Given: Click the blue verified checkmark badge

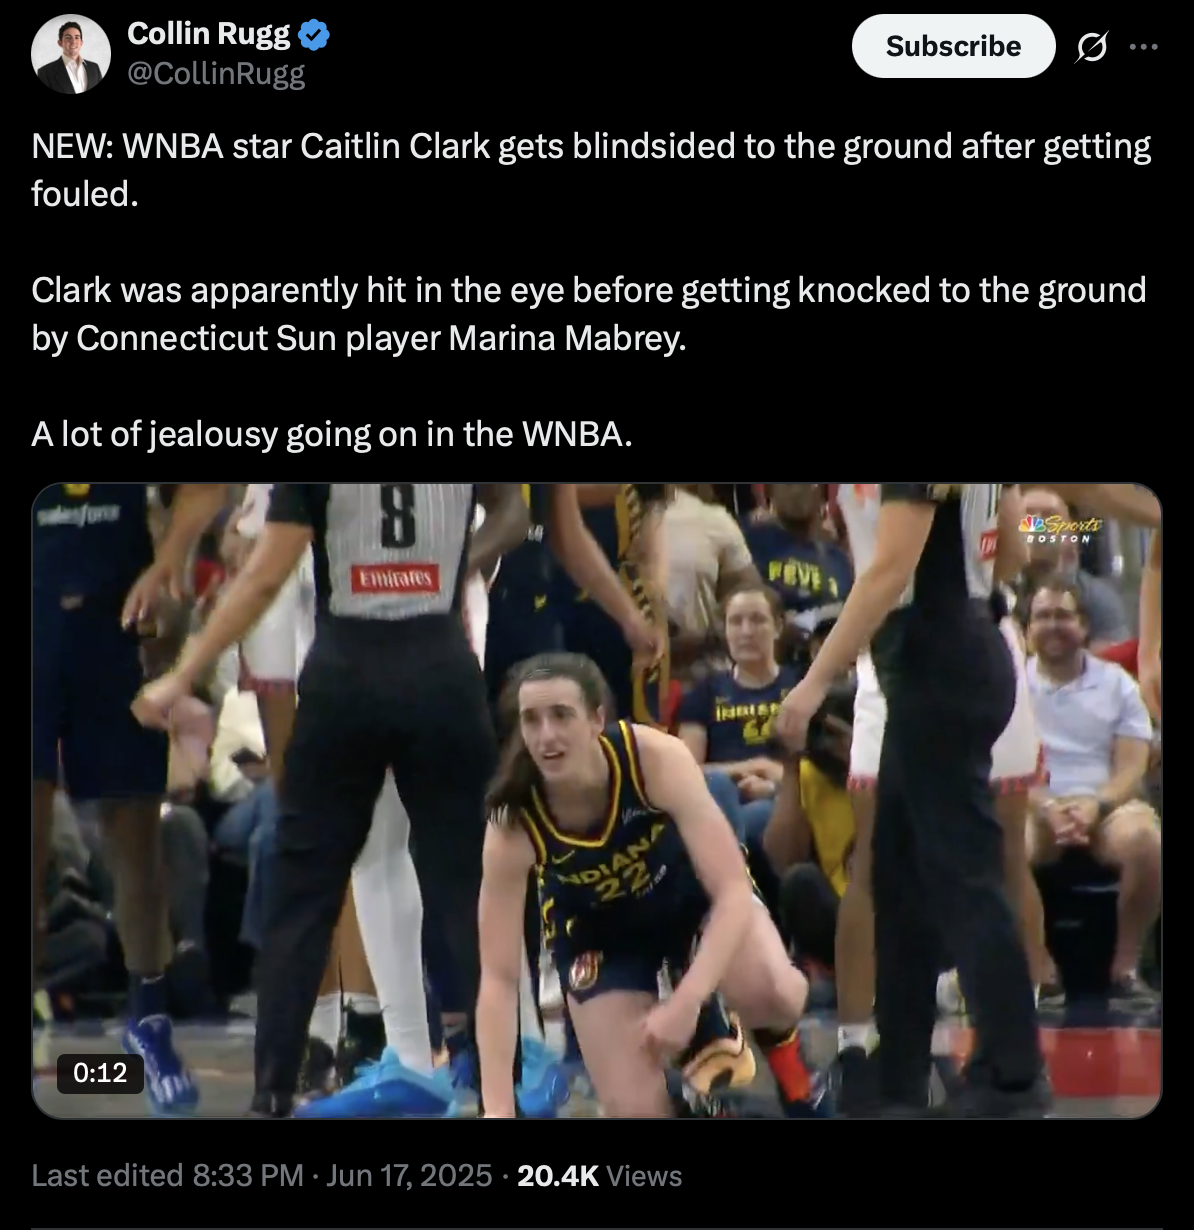Looking at the screenshot, I should [315, 35].
